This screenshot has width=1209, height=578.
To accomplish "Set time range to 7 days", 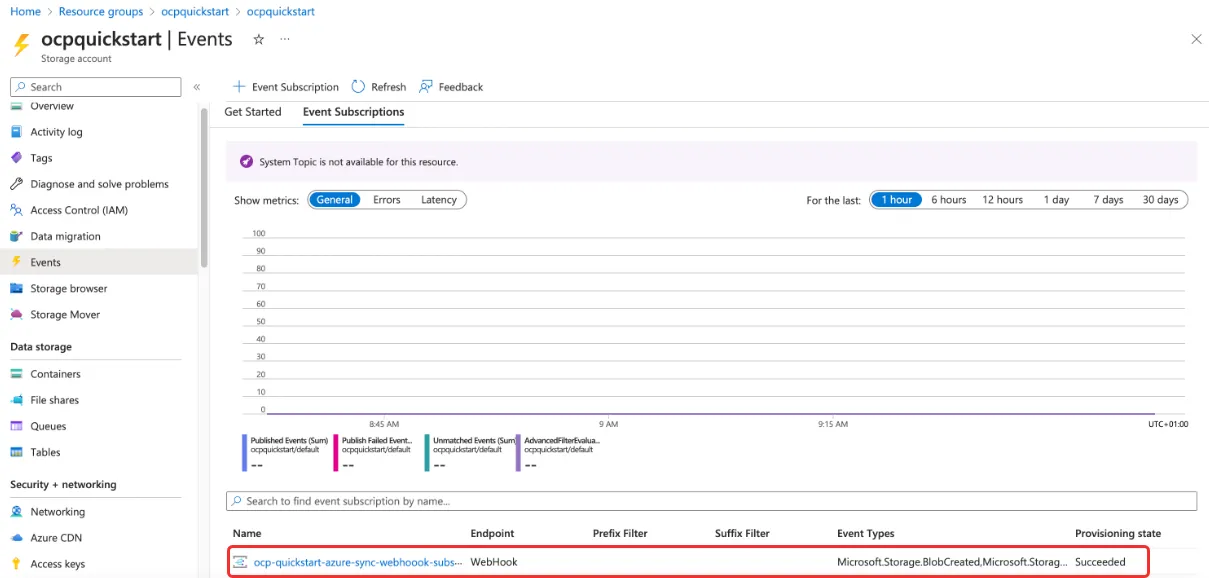I will click(1108, 200).
